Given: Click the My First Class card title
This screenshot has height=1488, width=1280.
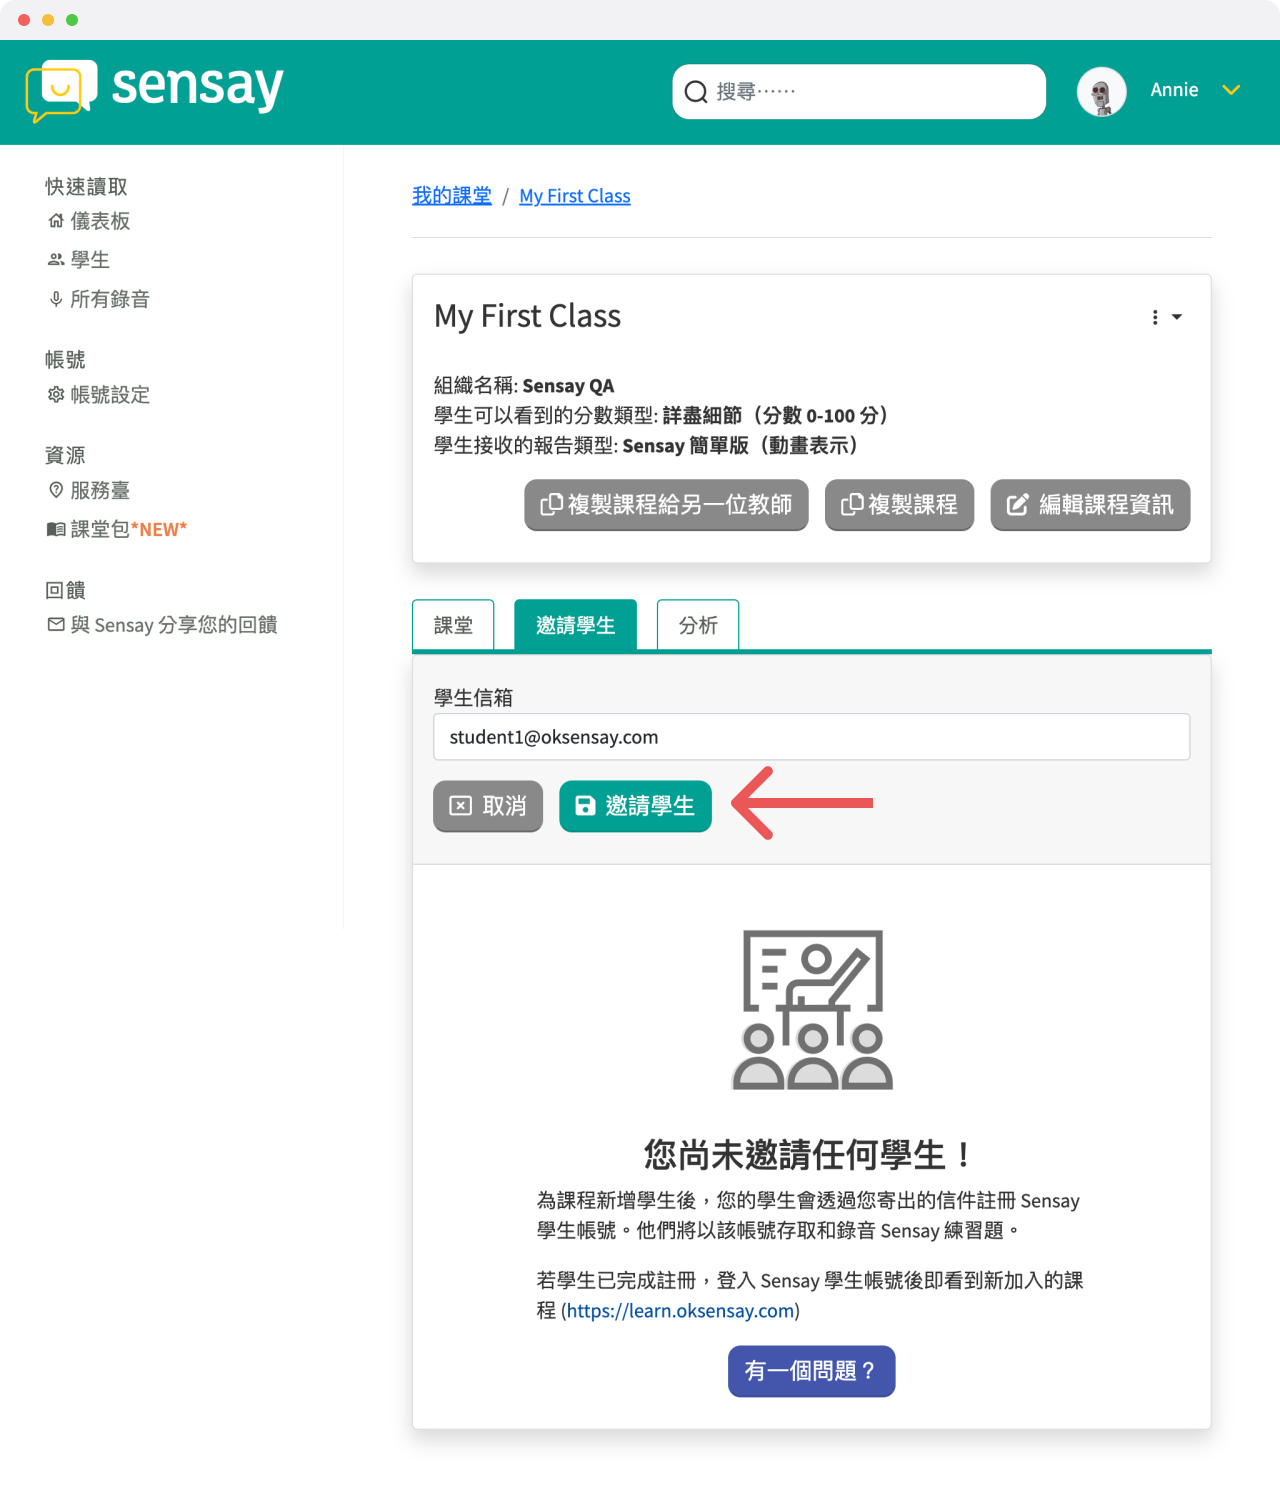Looking at the screenshot, I should (x=527, y=316).
